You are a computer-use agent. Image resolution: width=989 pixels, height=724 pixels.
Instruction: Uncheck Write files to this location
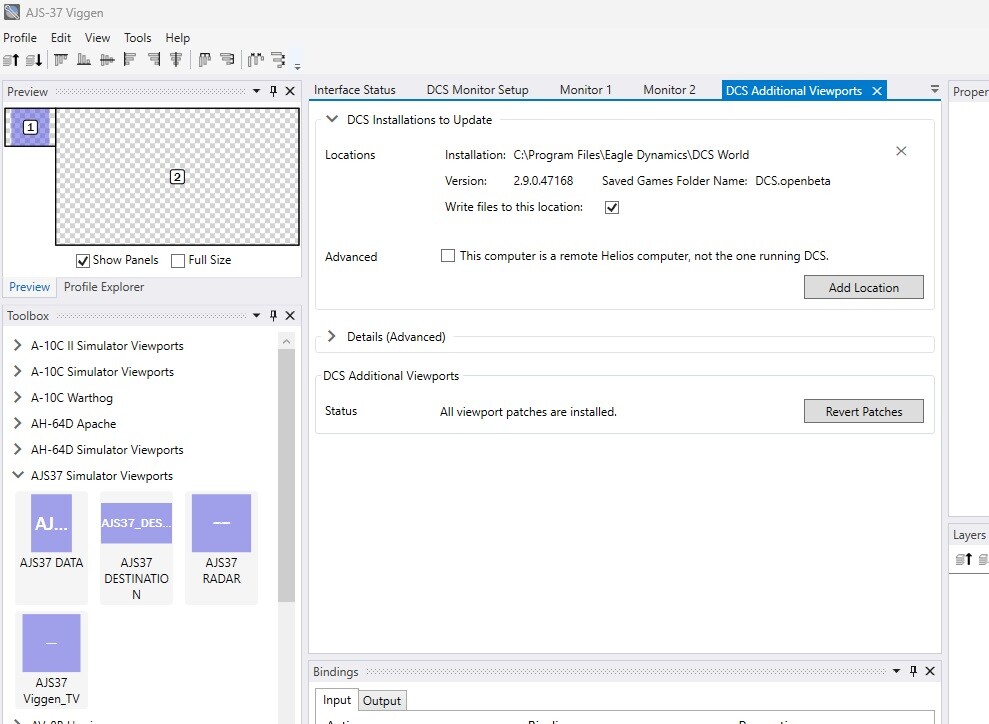[x=612, y=207]
